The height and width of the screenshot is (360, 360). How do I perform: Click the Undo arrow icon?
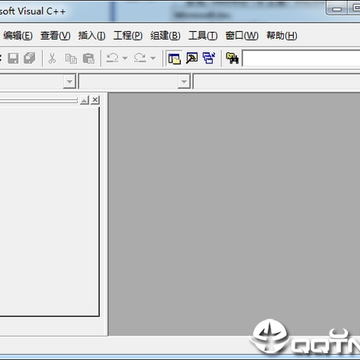point(112,58)
